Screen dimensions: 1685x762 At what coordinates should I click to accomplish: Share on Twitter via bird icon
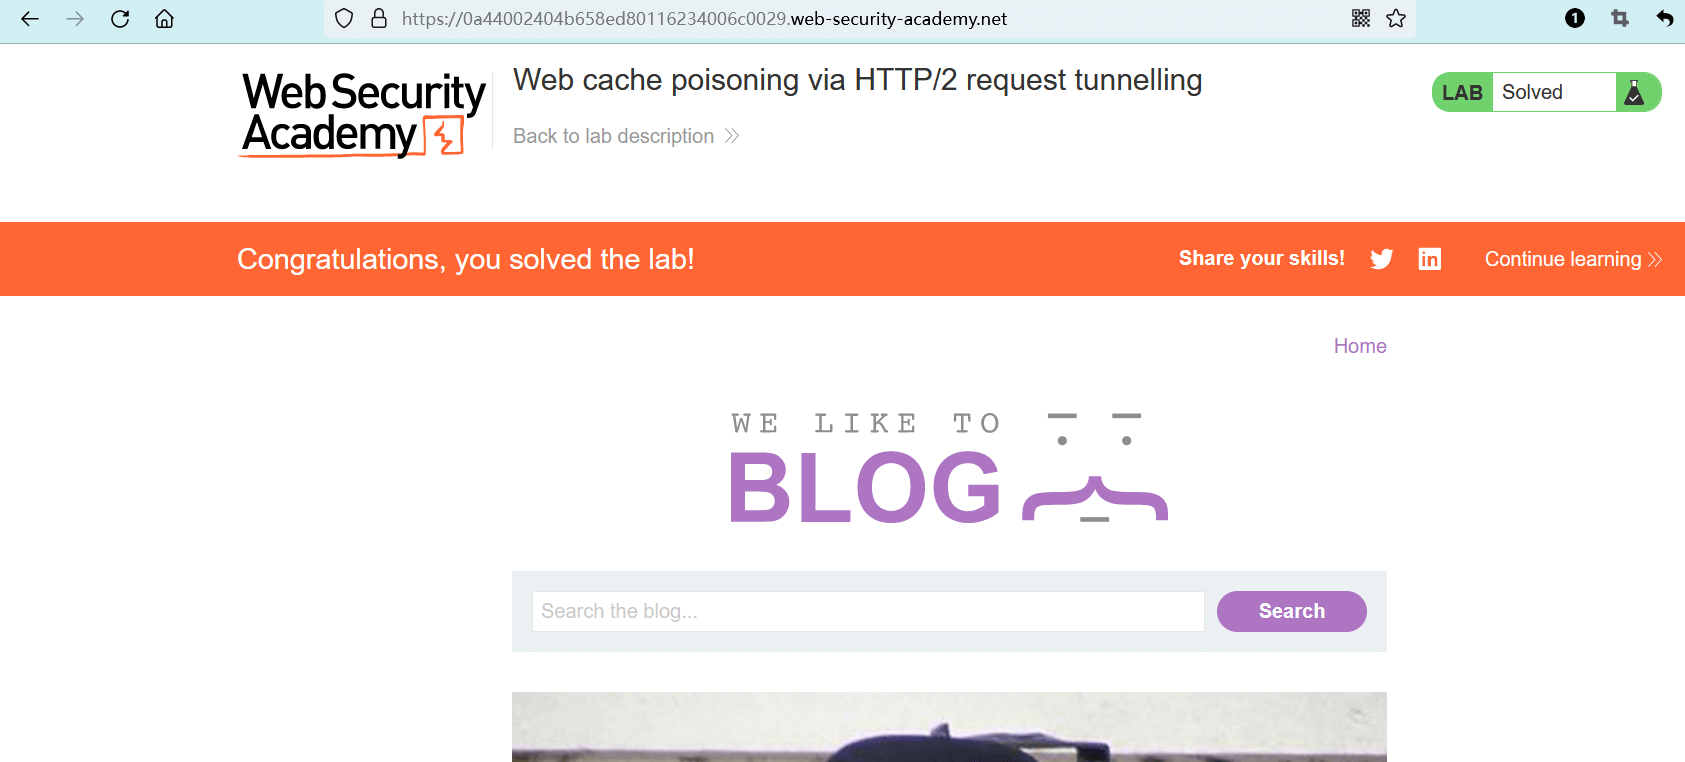tap(1382, 259)
